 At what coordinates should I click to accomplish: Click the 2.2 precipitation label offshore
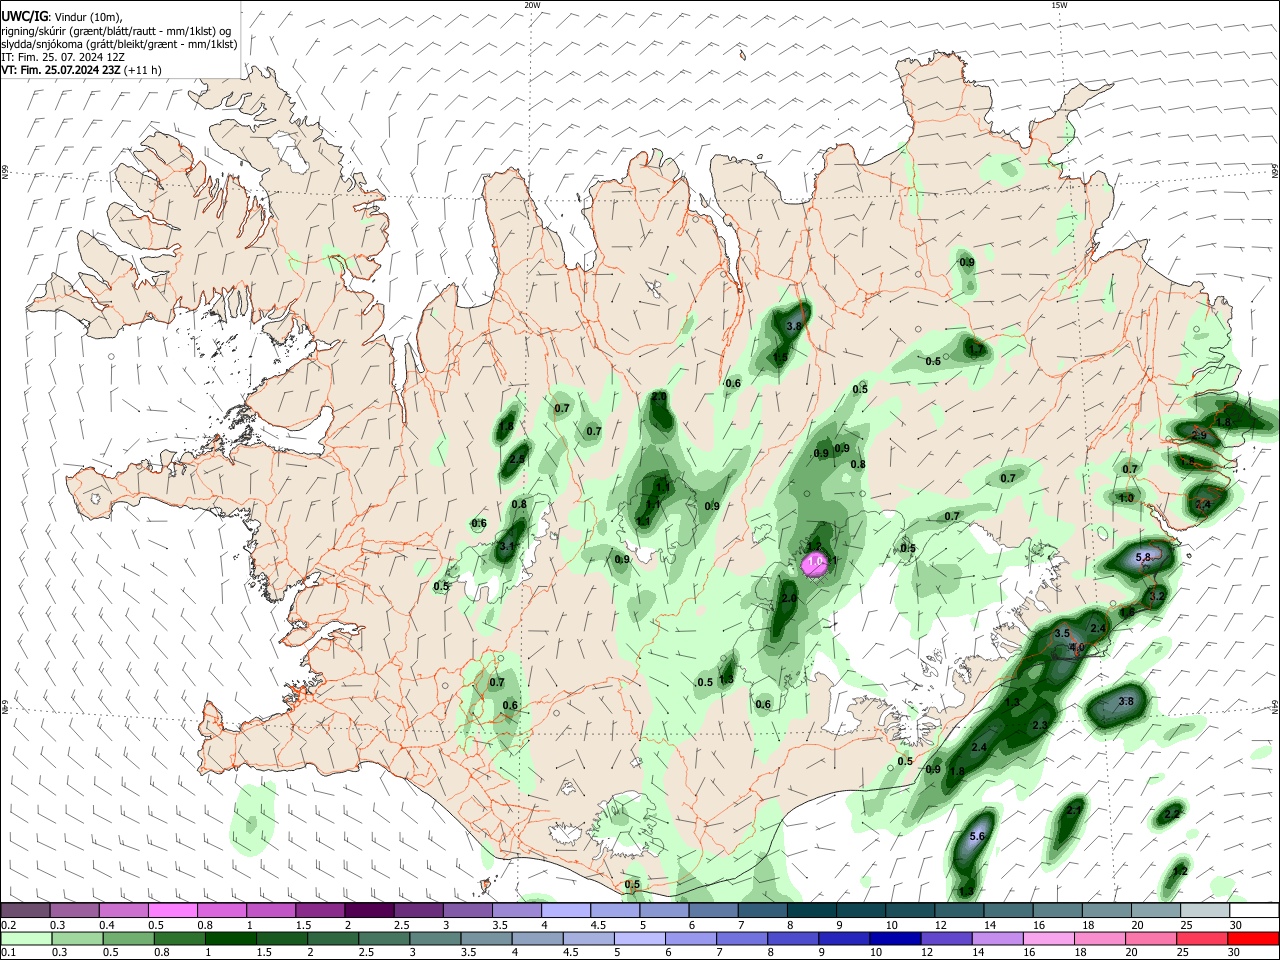(1172, 814)
